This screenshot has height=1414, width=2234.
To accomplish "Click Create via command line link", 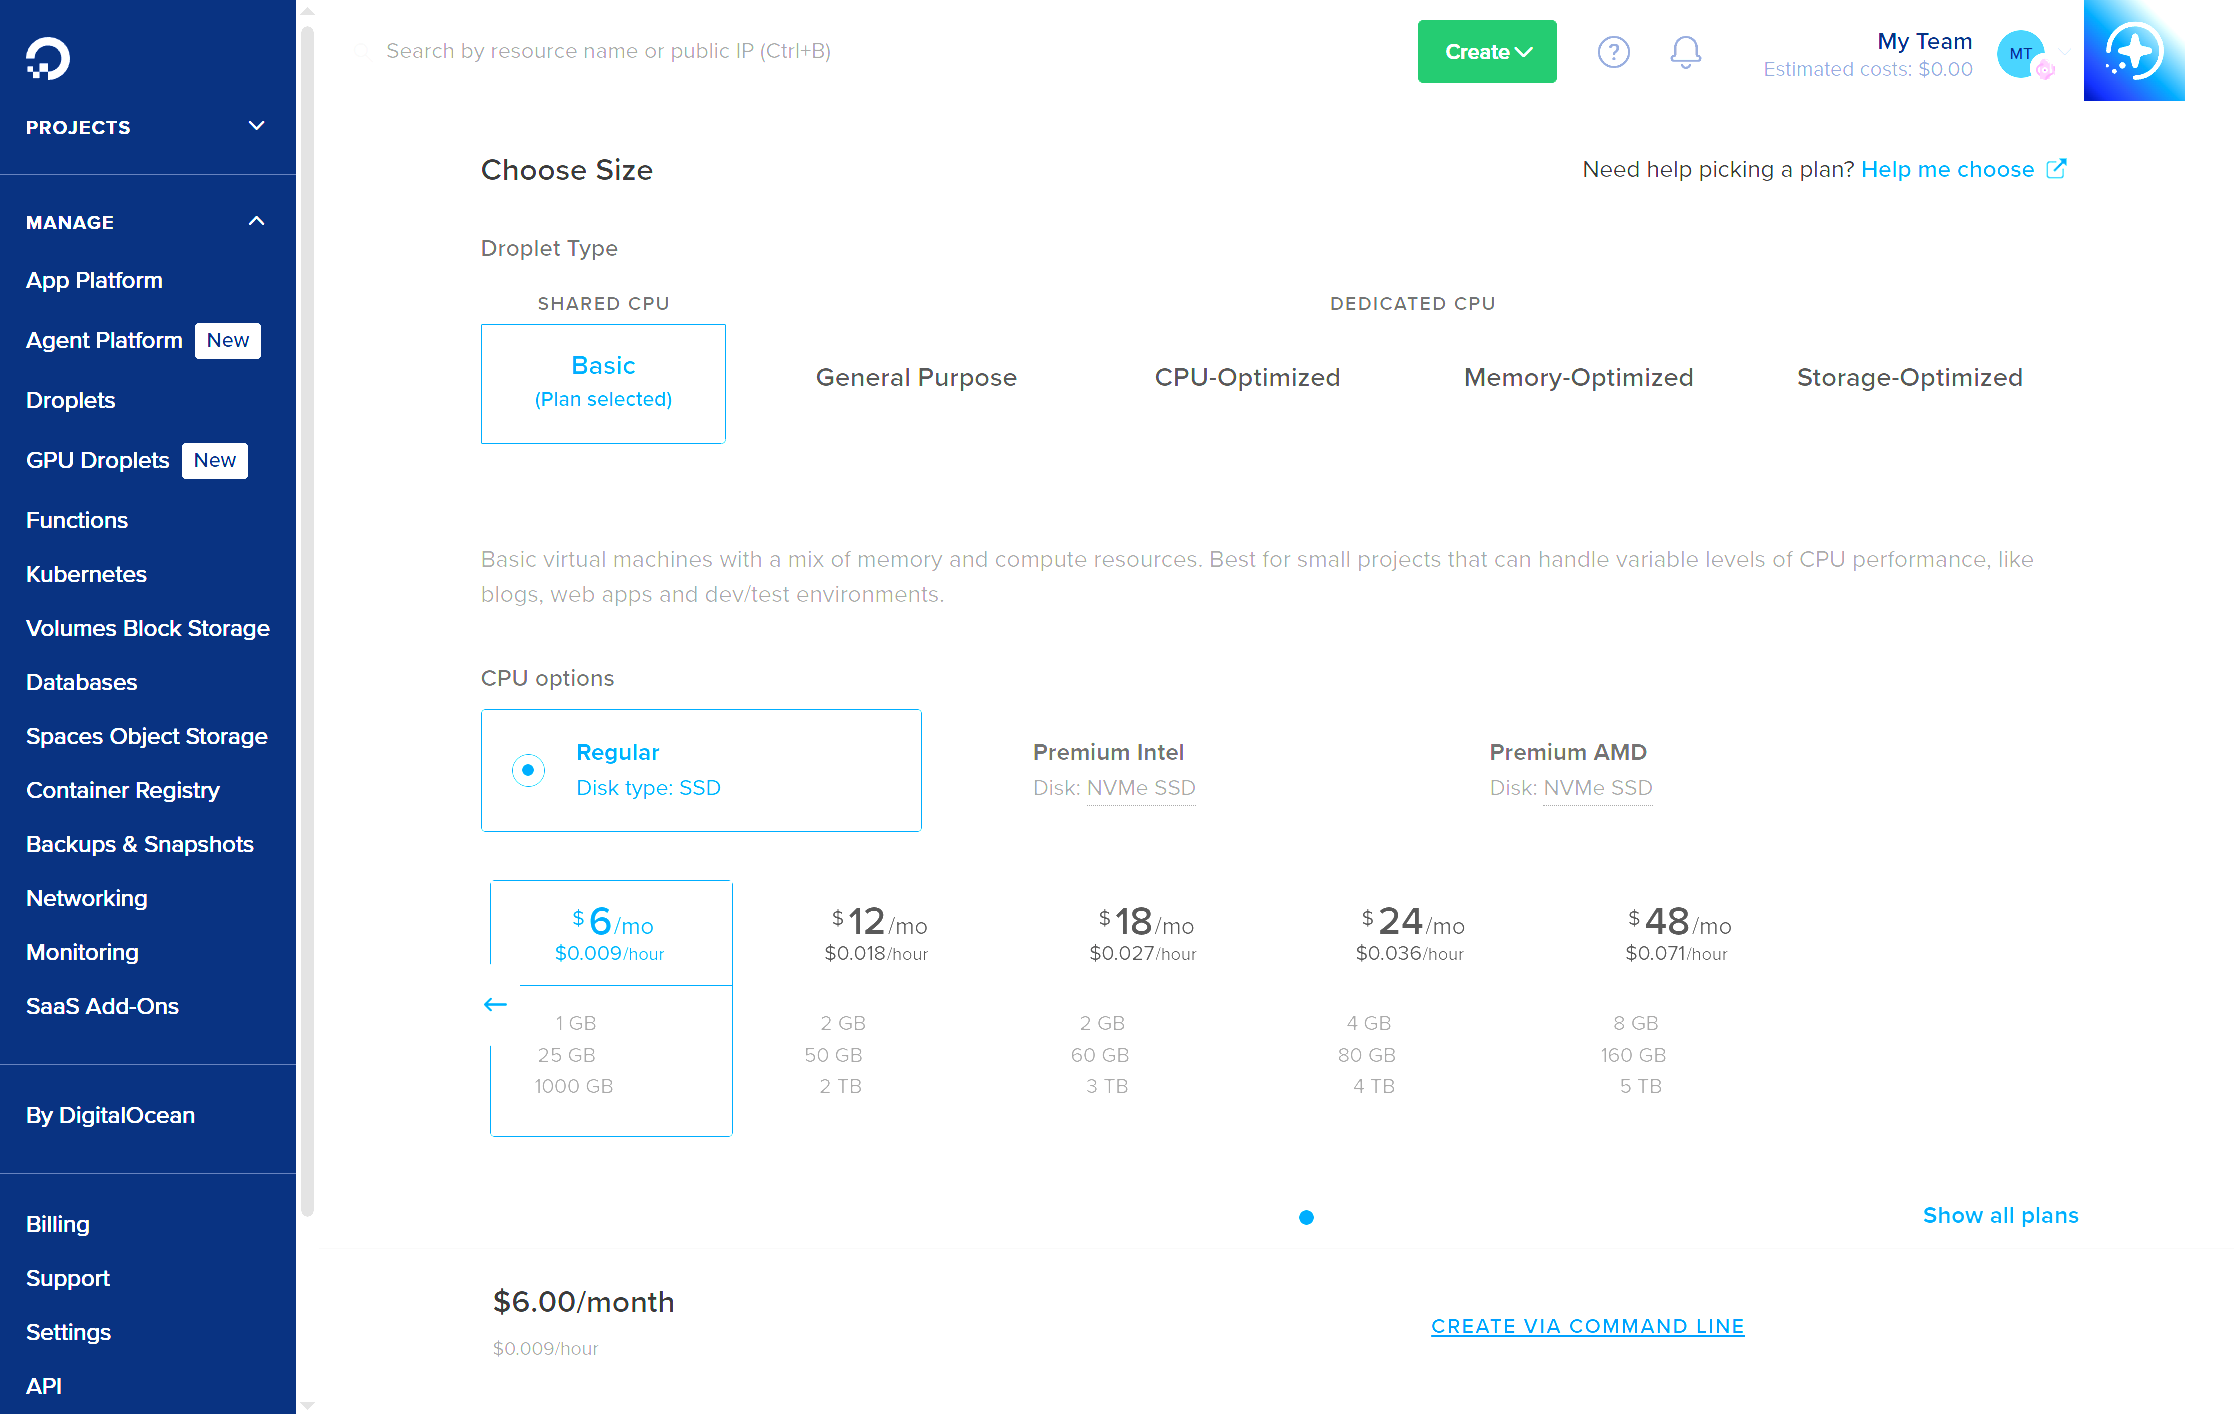I will (x=1587, y=1326).
